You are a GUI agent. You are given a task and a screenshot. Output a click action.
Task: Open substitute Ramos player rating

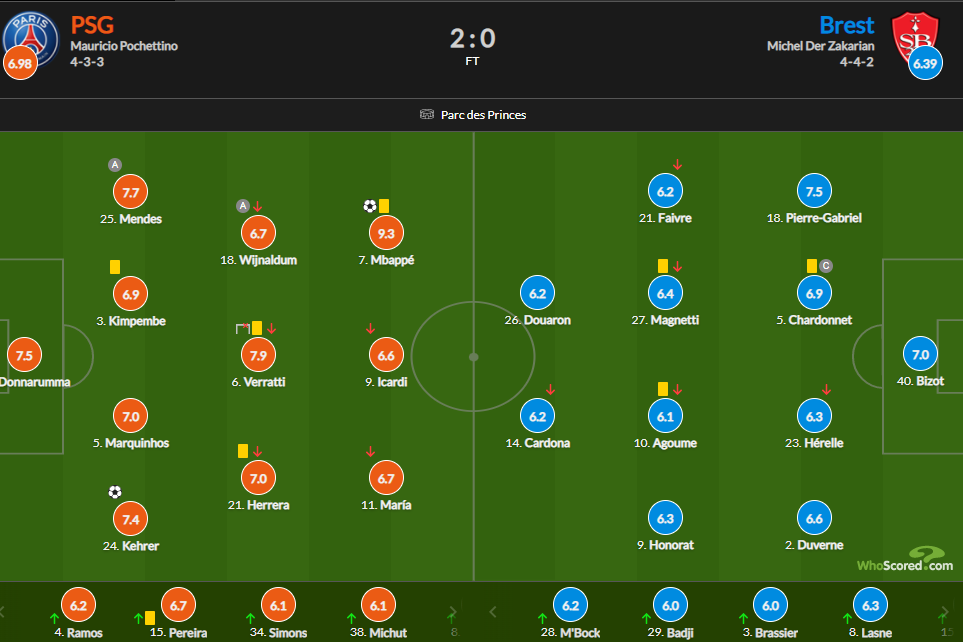(79, 606)
